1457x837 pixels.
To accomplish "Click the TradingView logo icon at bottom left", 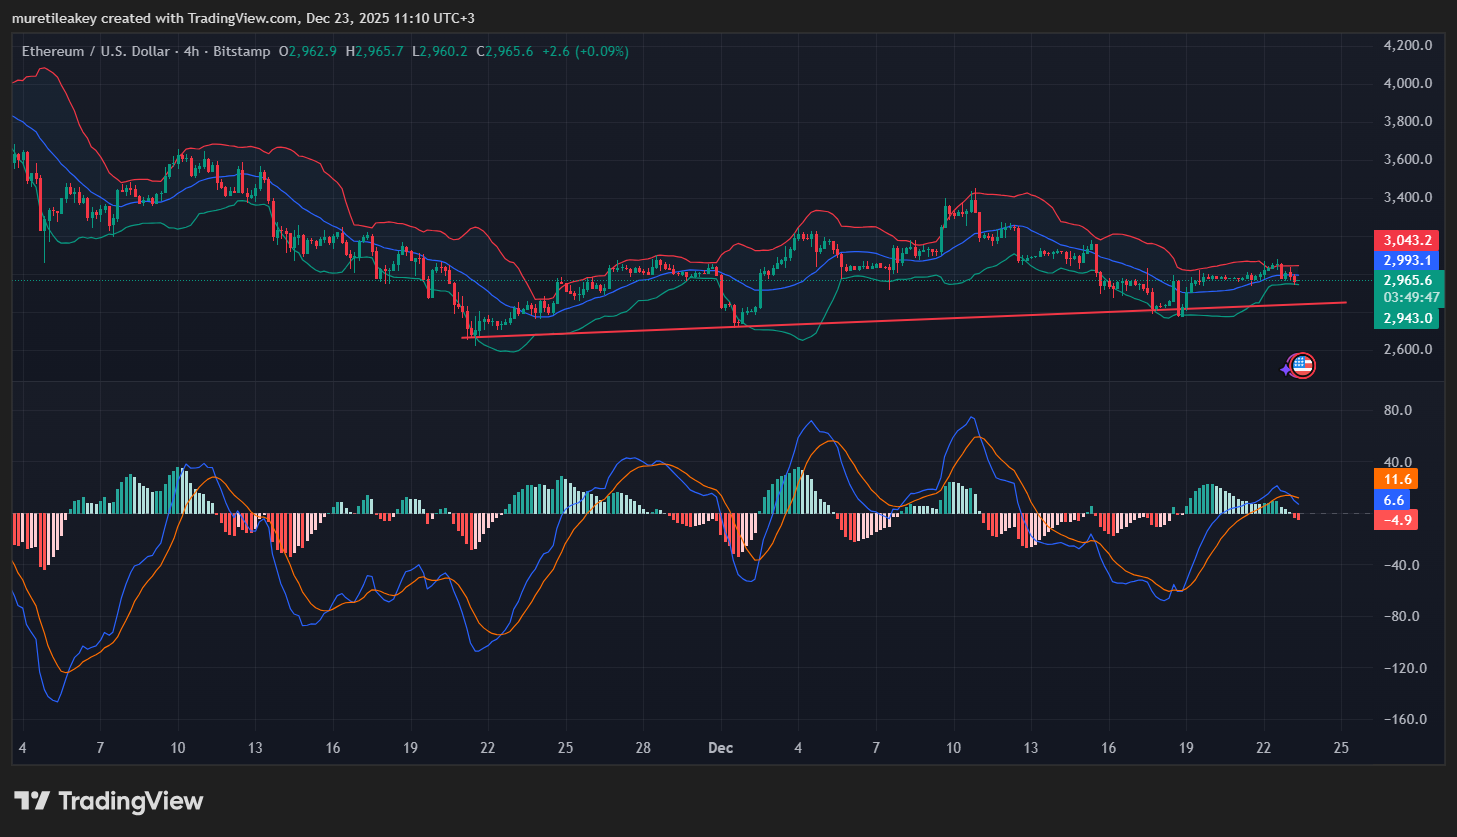I will coord(31,801).
